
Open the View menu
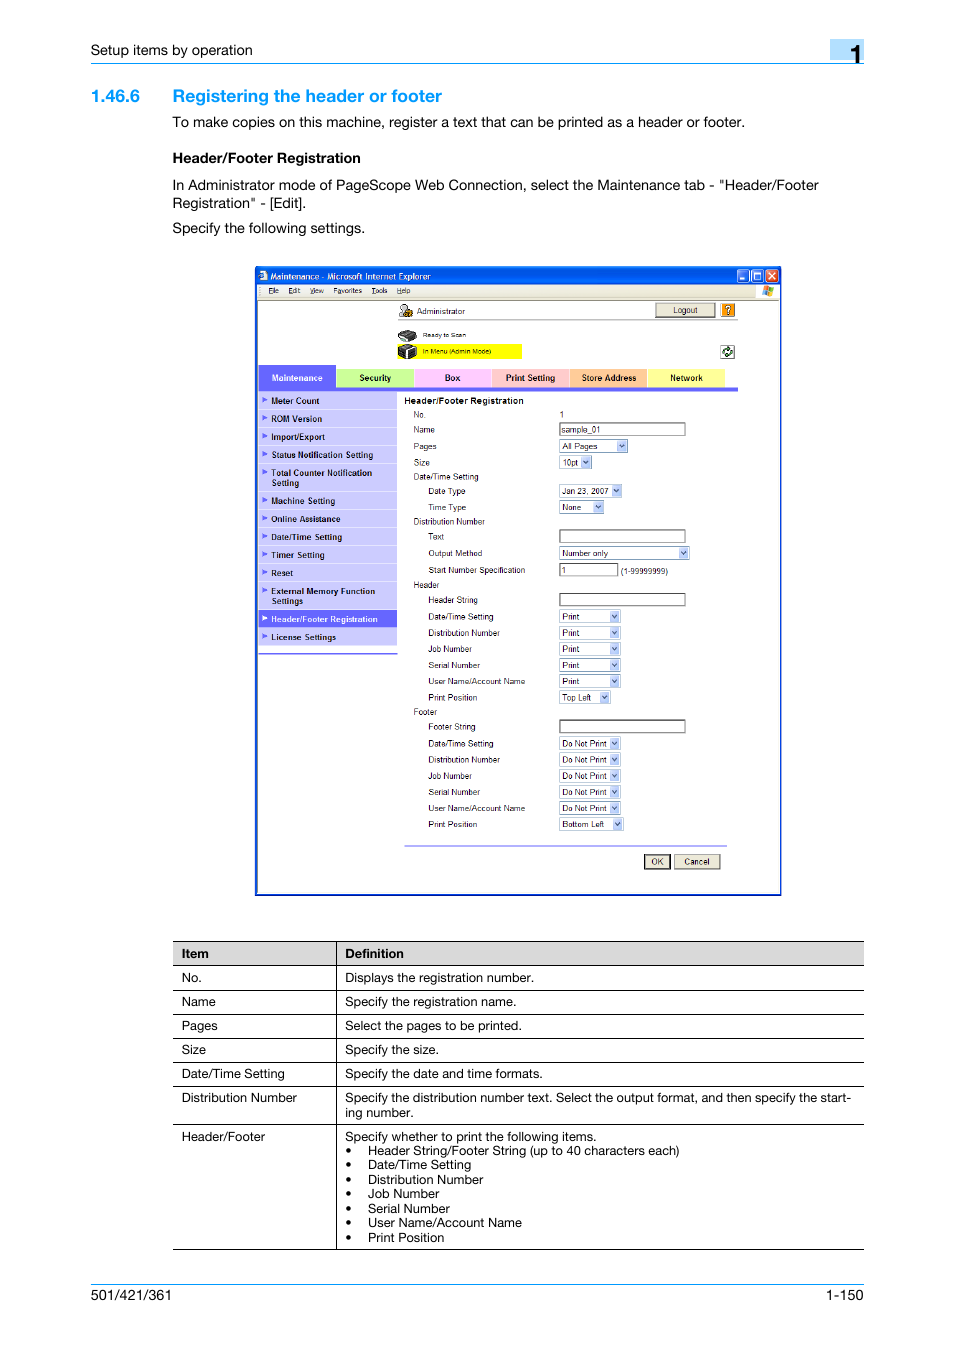[x=317, y=291]
